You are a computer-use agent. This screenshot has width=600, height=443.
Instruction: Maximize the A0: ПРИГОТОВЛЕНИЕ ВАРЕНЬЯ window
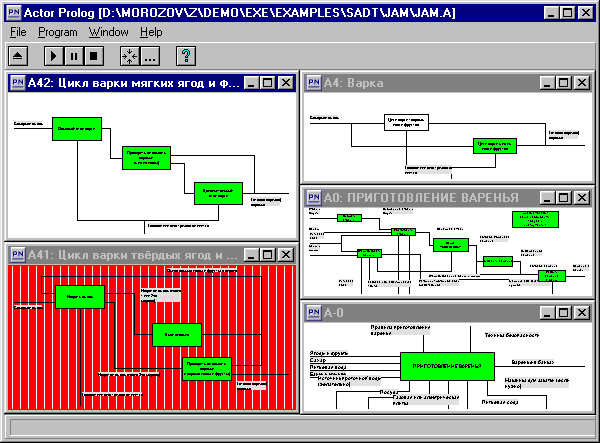coord(563,198)
